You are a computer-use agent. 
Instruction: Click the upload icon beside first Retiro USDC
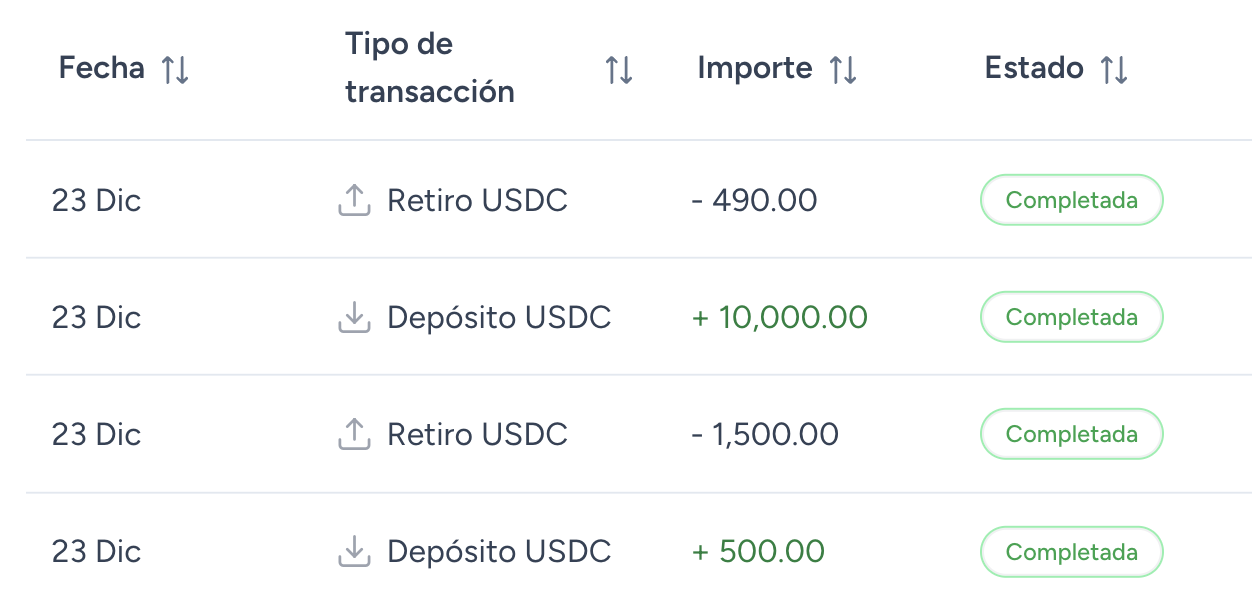pyautogui.click(x=353, y=199)
